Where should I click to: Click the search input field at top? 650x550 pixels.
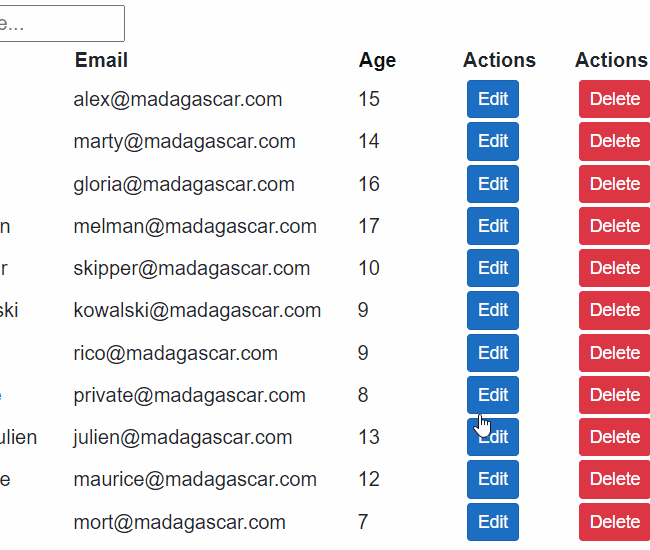[x=60, y=24]
